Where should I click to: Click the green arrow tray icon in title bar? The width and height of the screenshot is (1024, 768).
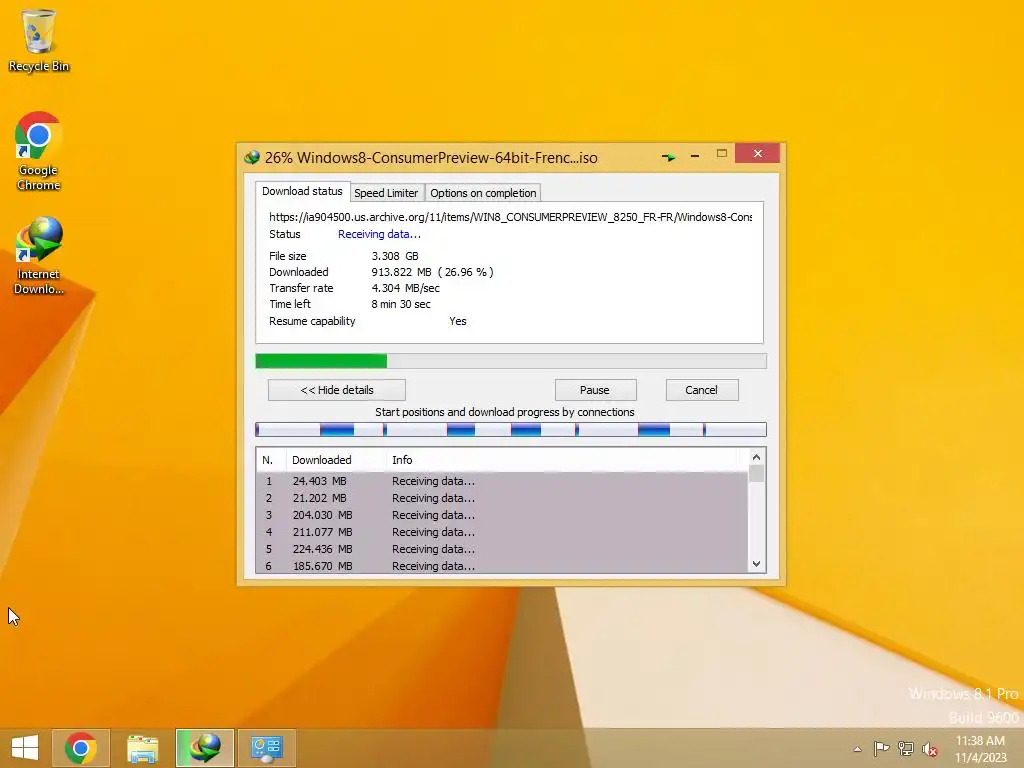click(x=668, y=157)
